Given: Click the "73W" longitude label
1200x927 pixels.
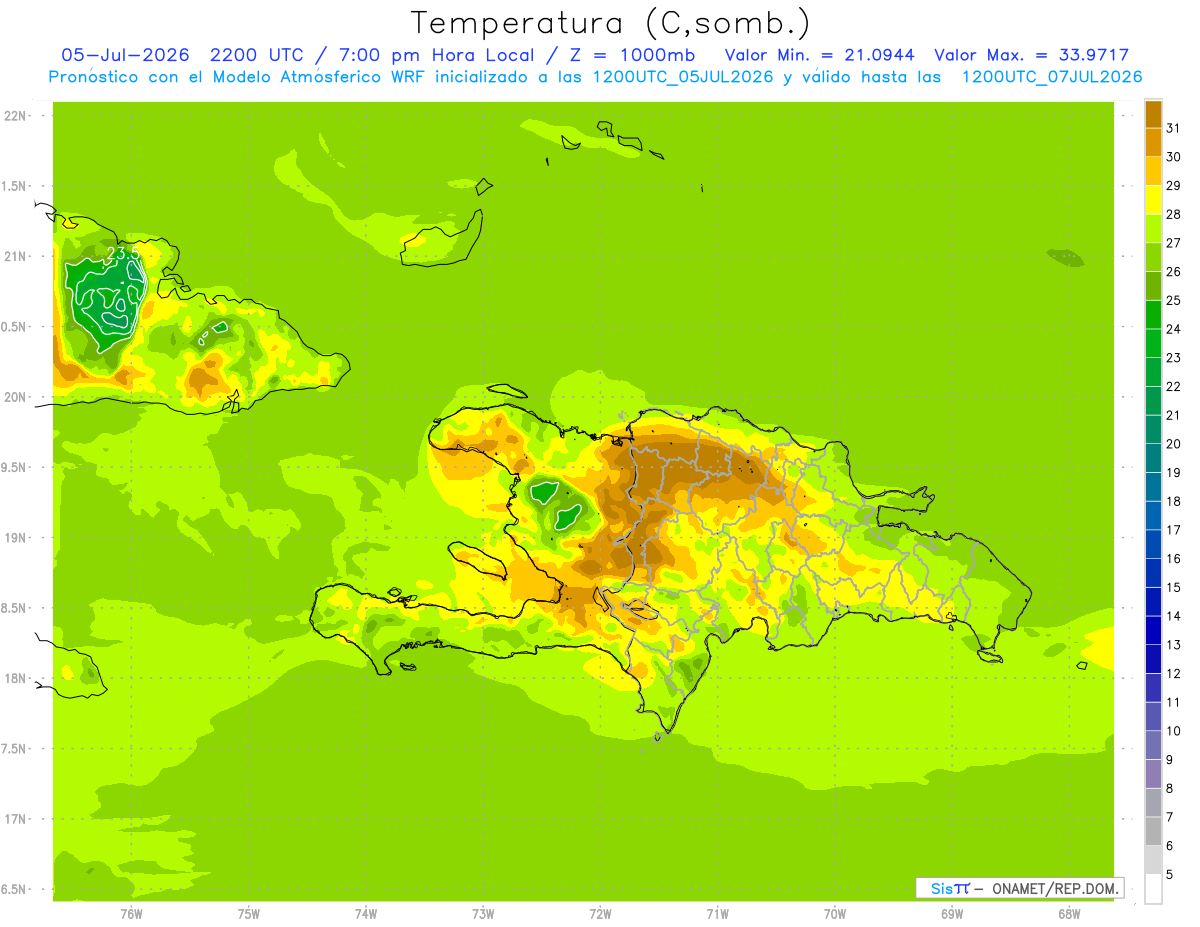Looking at the screenshot, I should pos(483,914).
